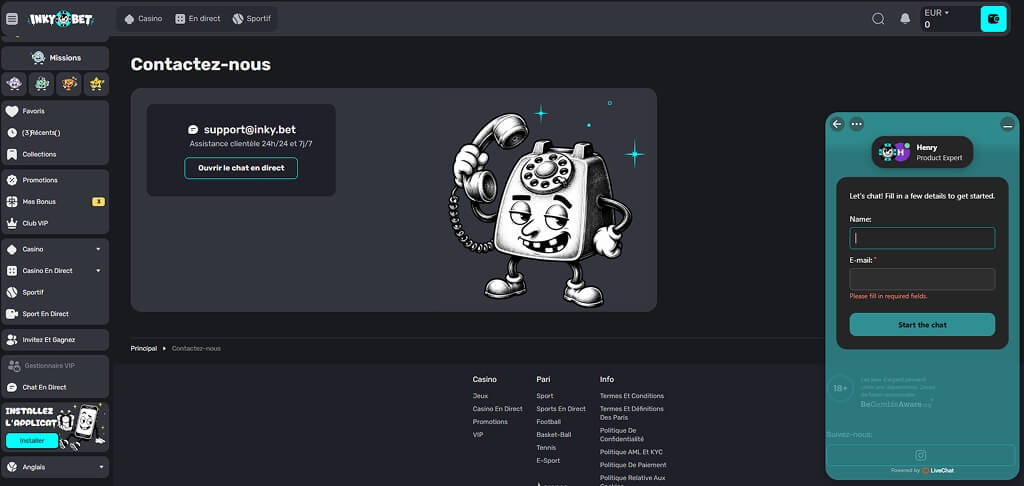
Task: Open the Anglais language dropdown
Action: pos(55,467)
